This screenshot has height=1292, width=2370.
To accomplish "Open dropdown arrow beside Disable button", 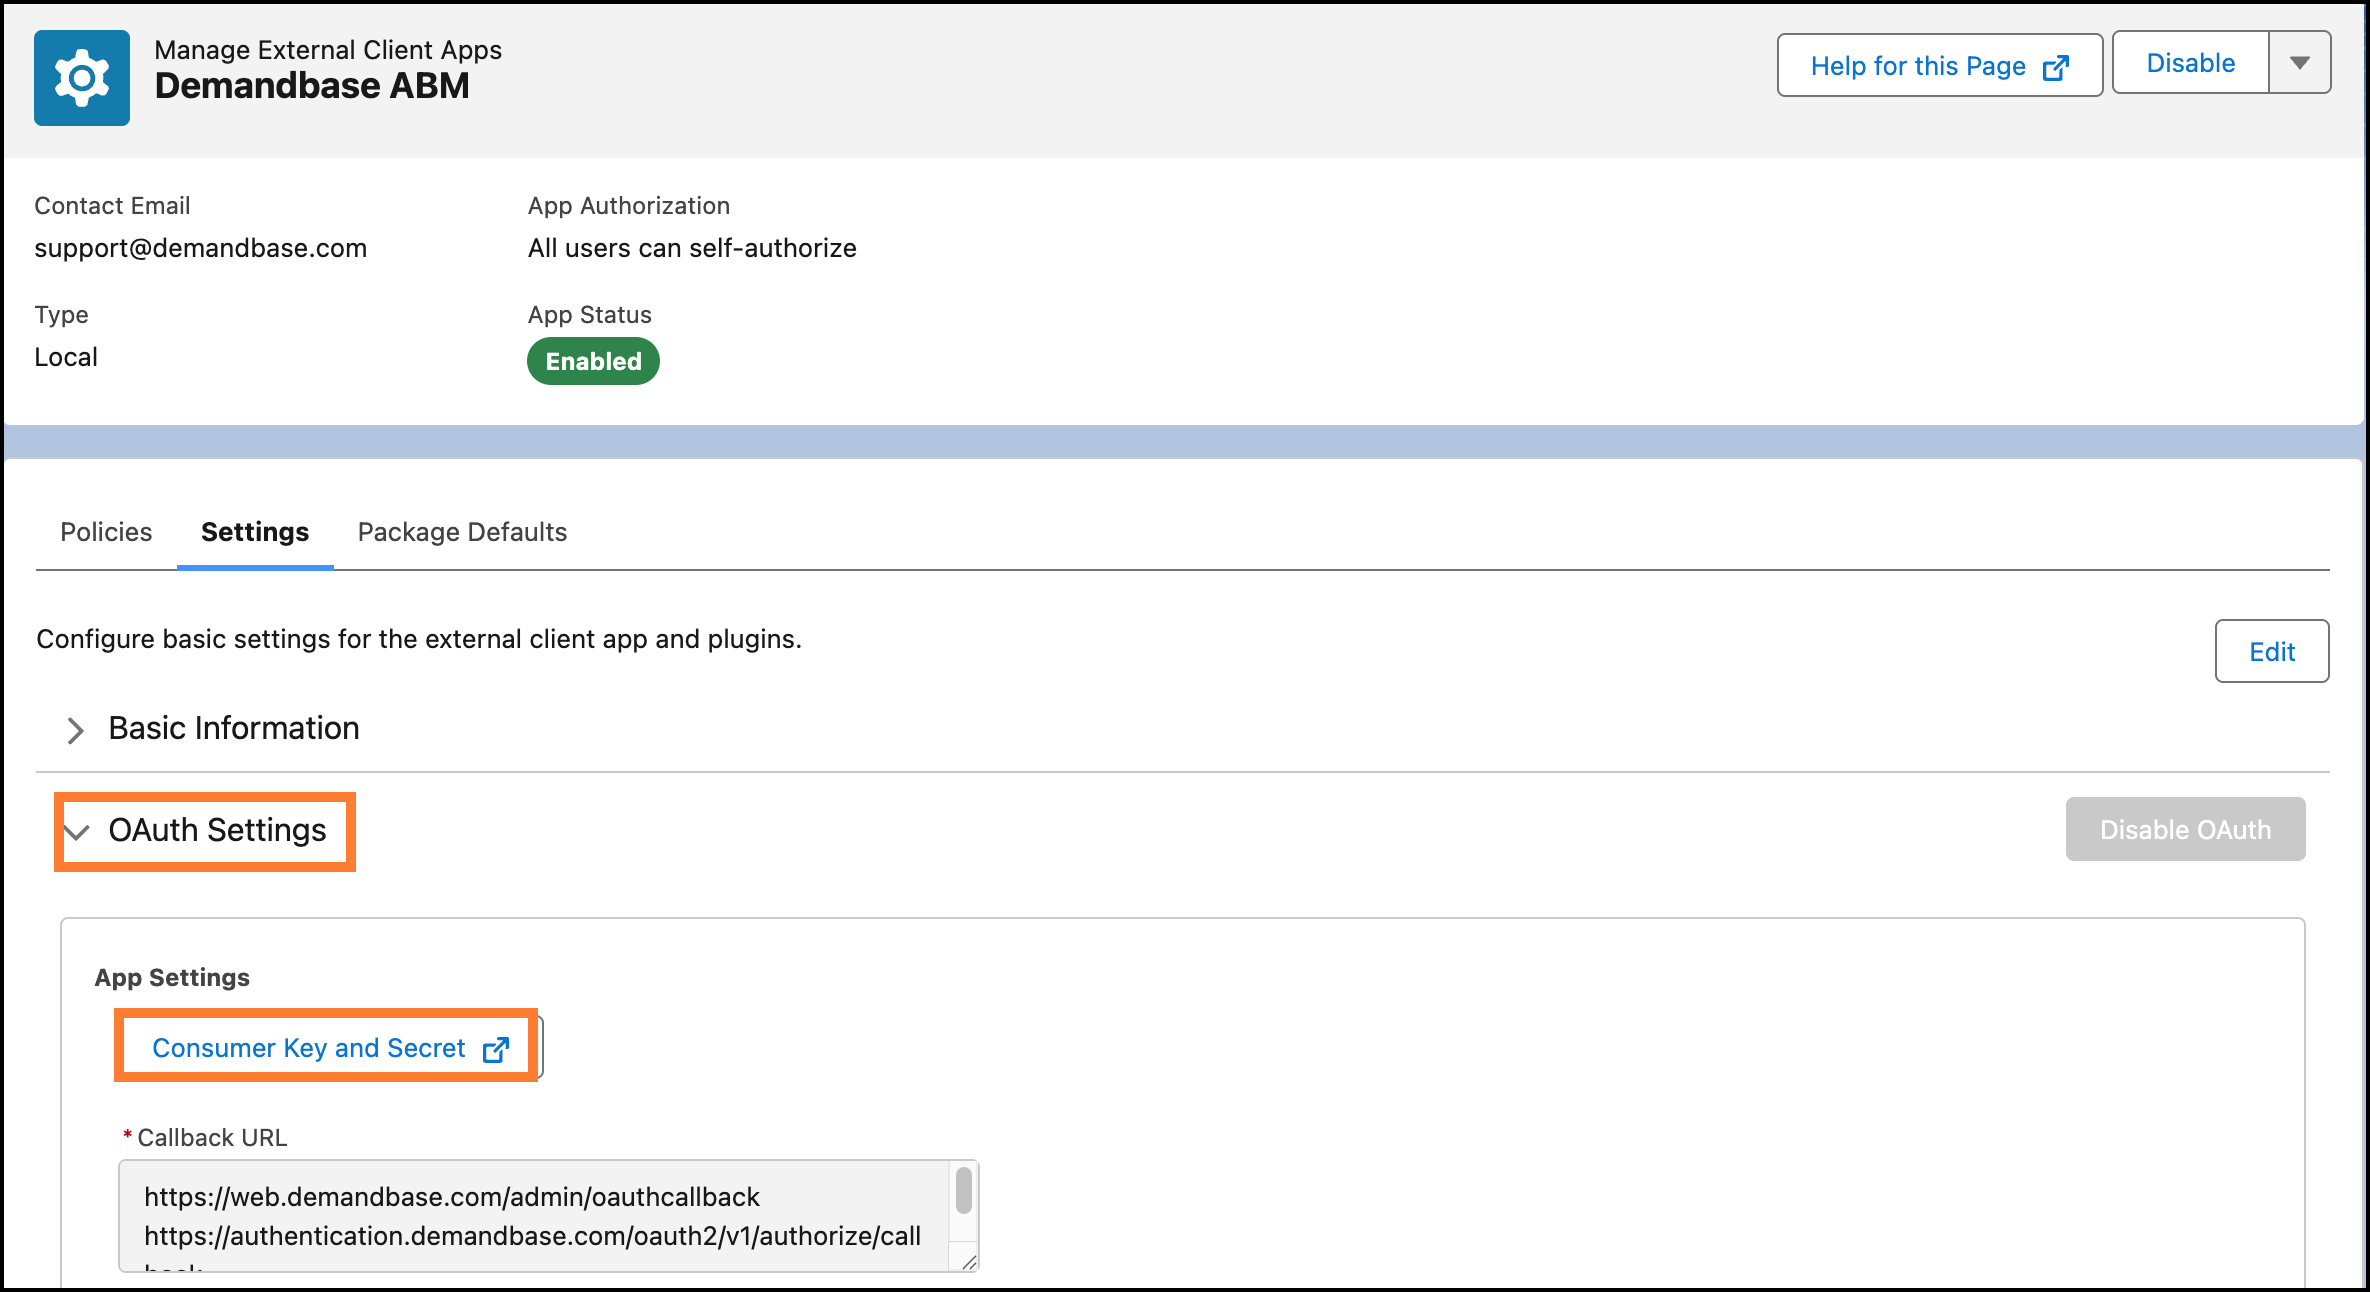I will (2299, 63).
